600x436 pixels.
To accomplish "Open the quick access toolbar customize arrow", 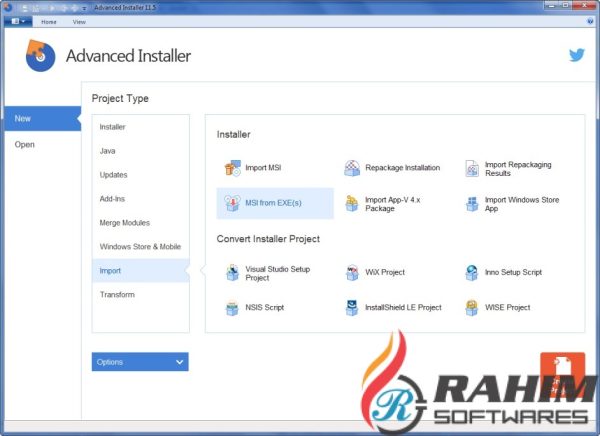I will click(x=84, y=8).
